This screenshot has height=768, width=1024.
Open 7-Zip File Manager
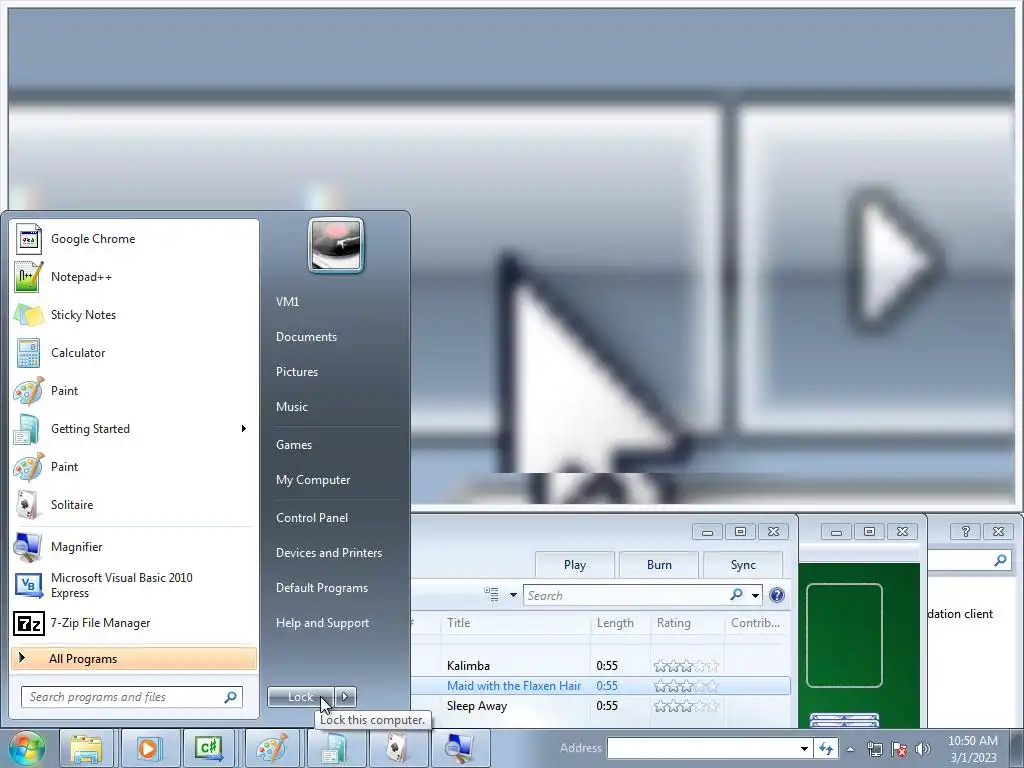134,623
